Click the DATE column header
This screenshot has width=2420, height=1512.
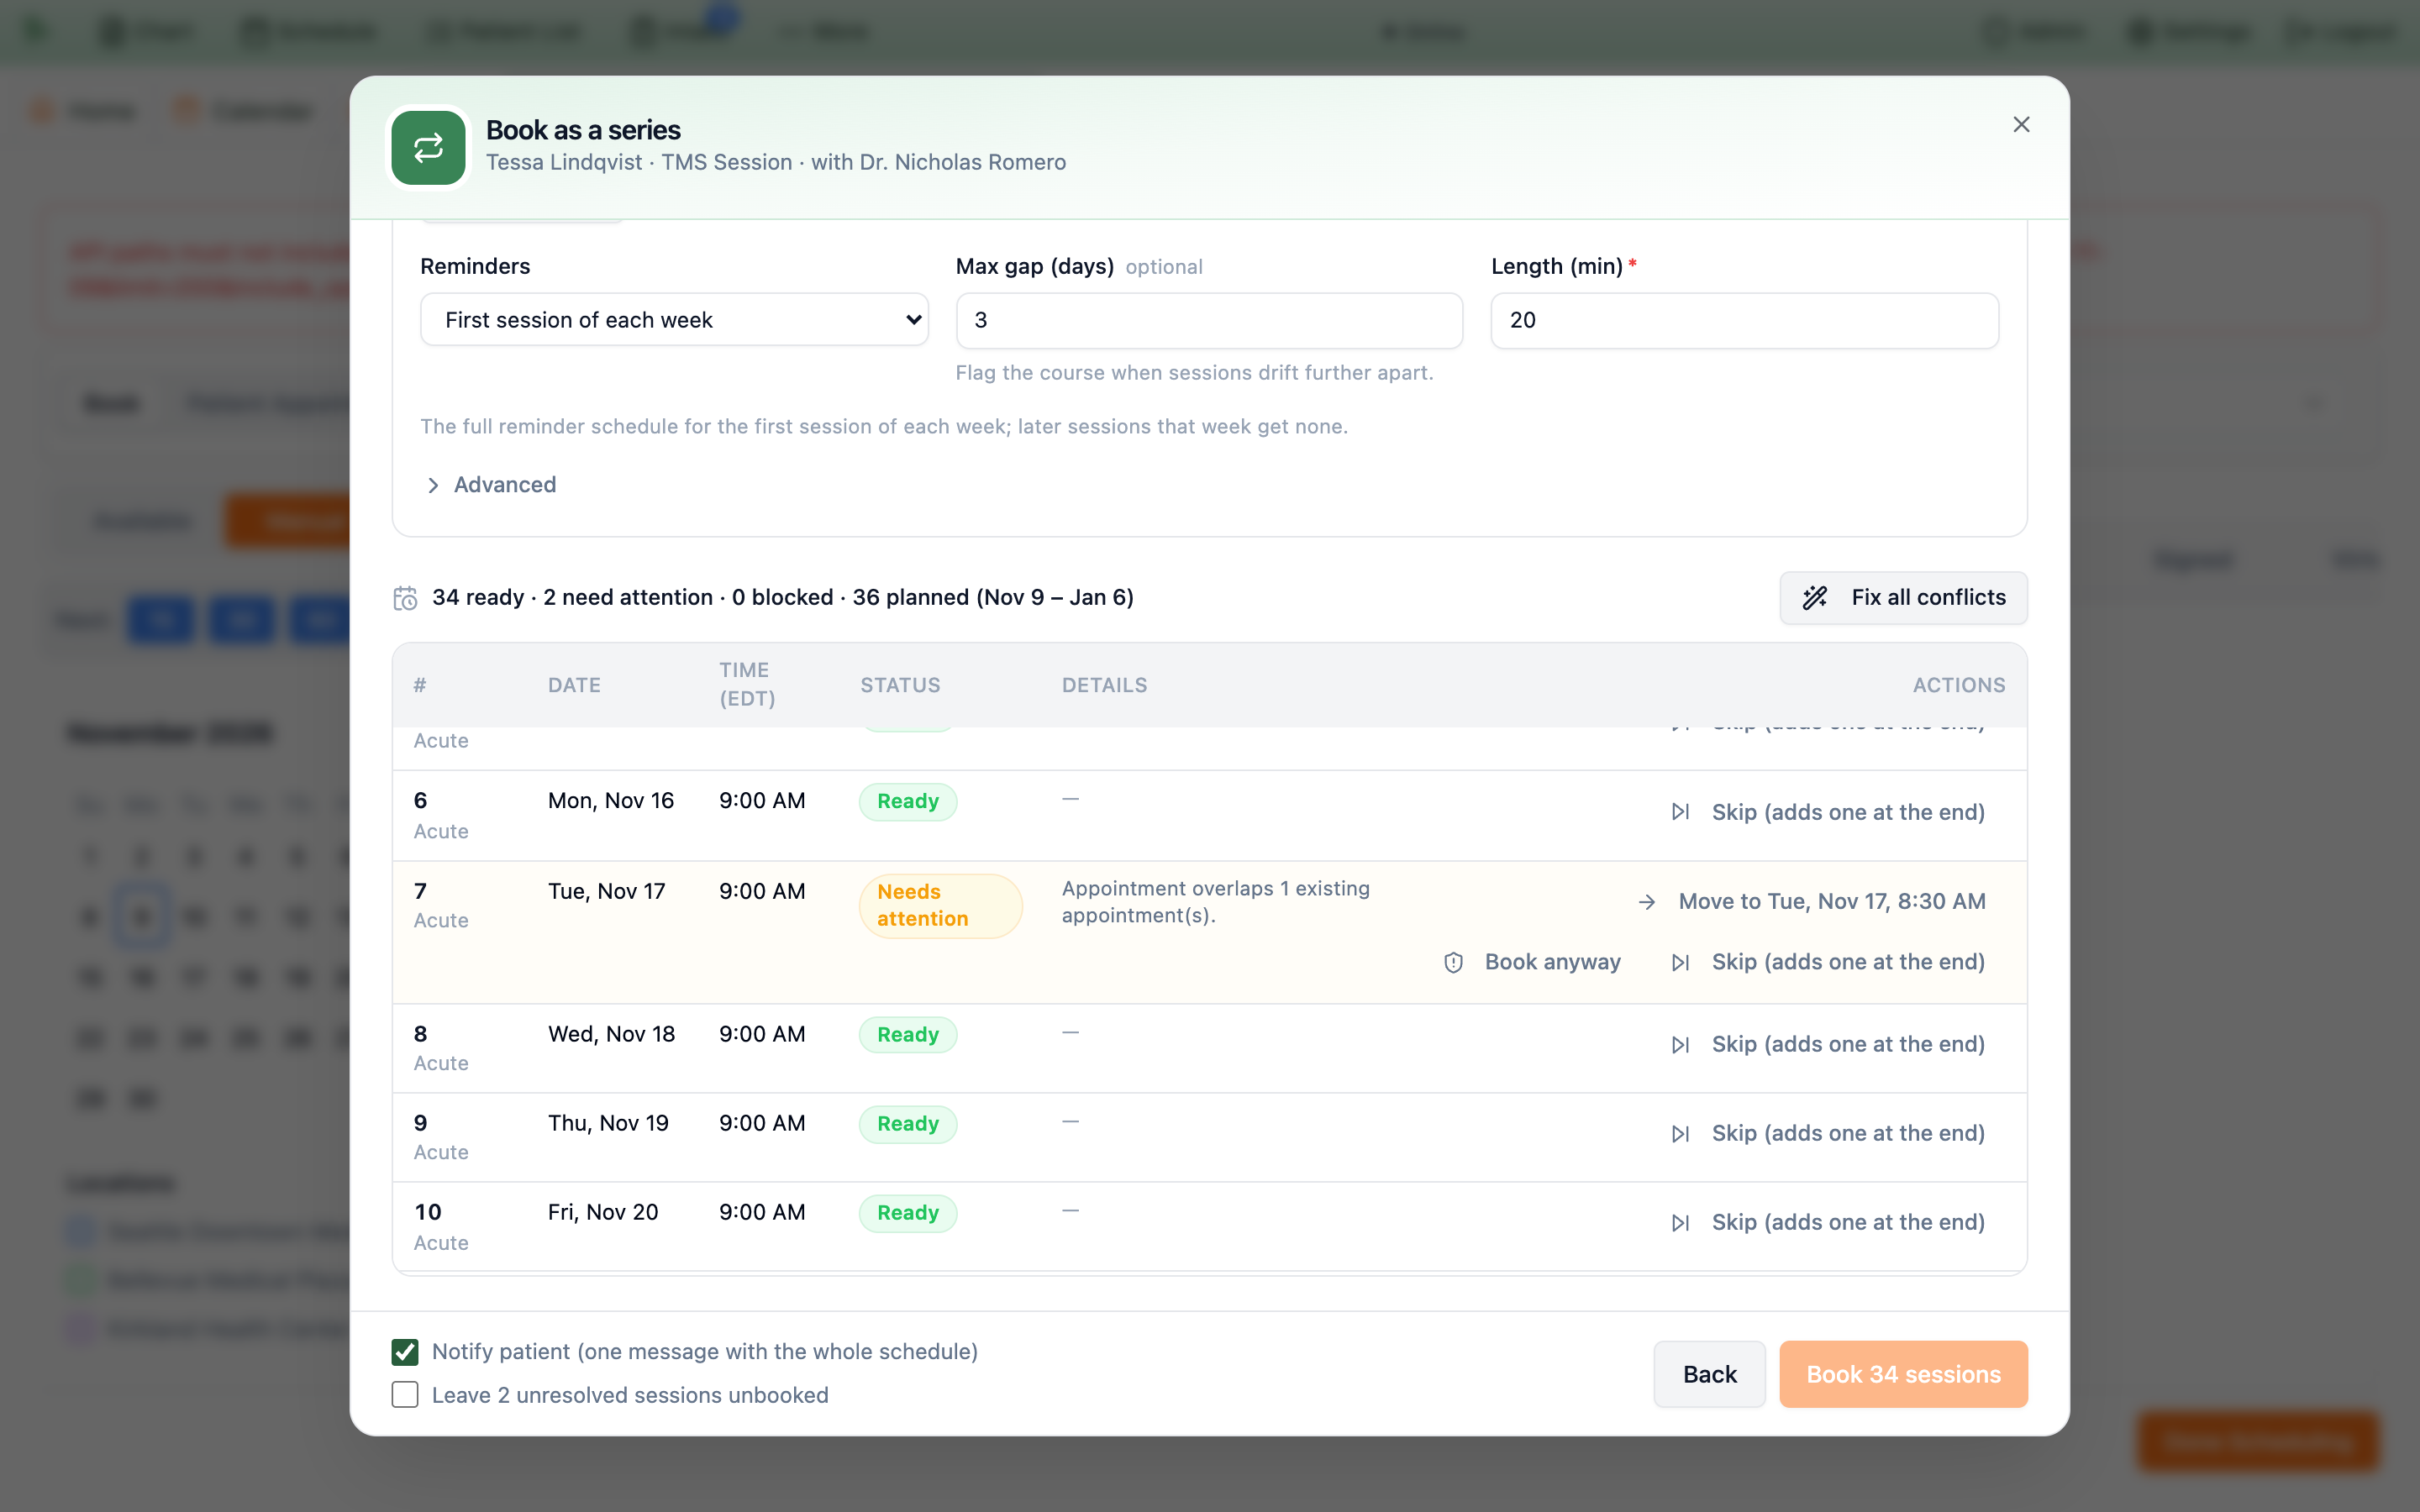(574, 686)
